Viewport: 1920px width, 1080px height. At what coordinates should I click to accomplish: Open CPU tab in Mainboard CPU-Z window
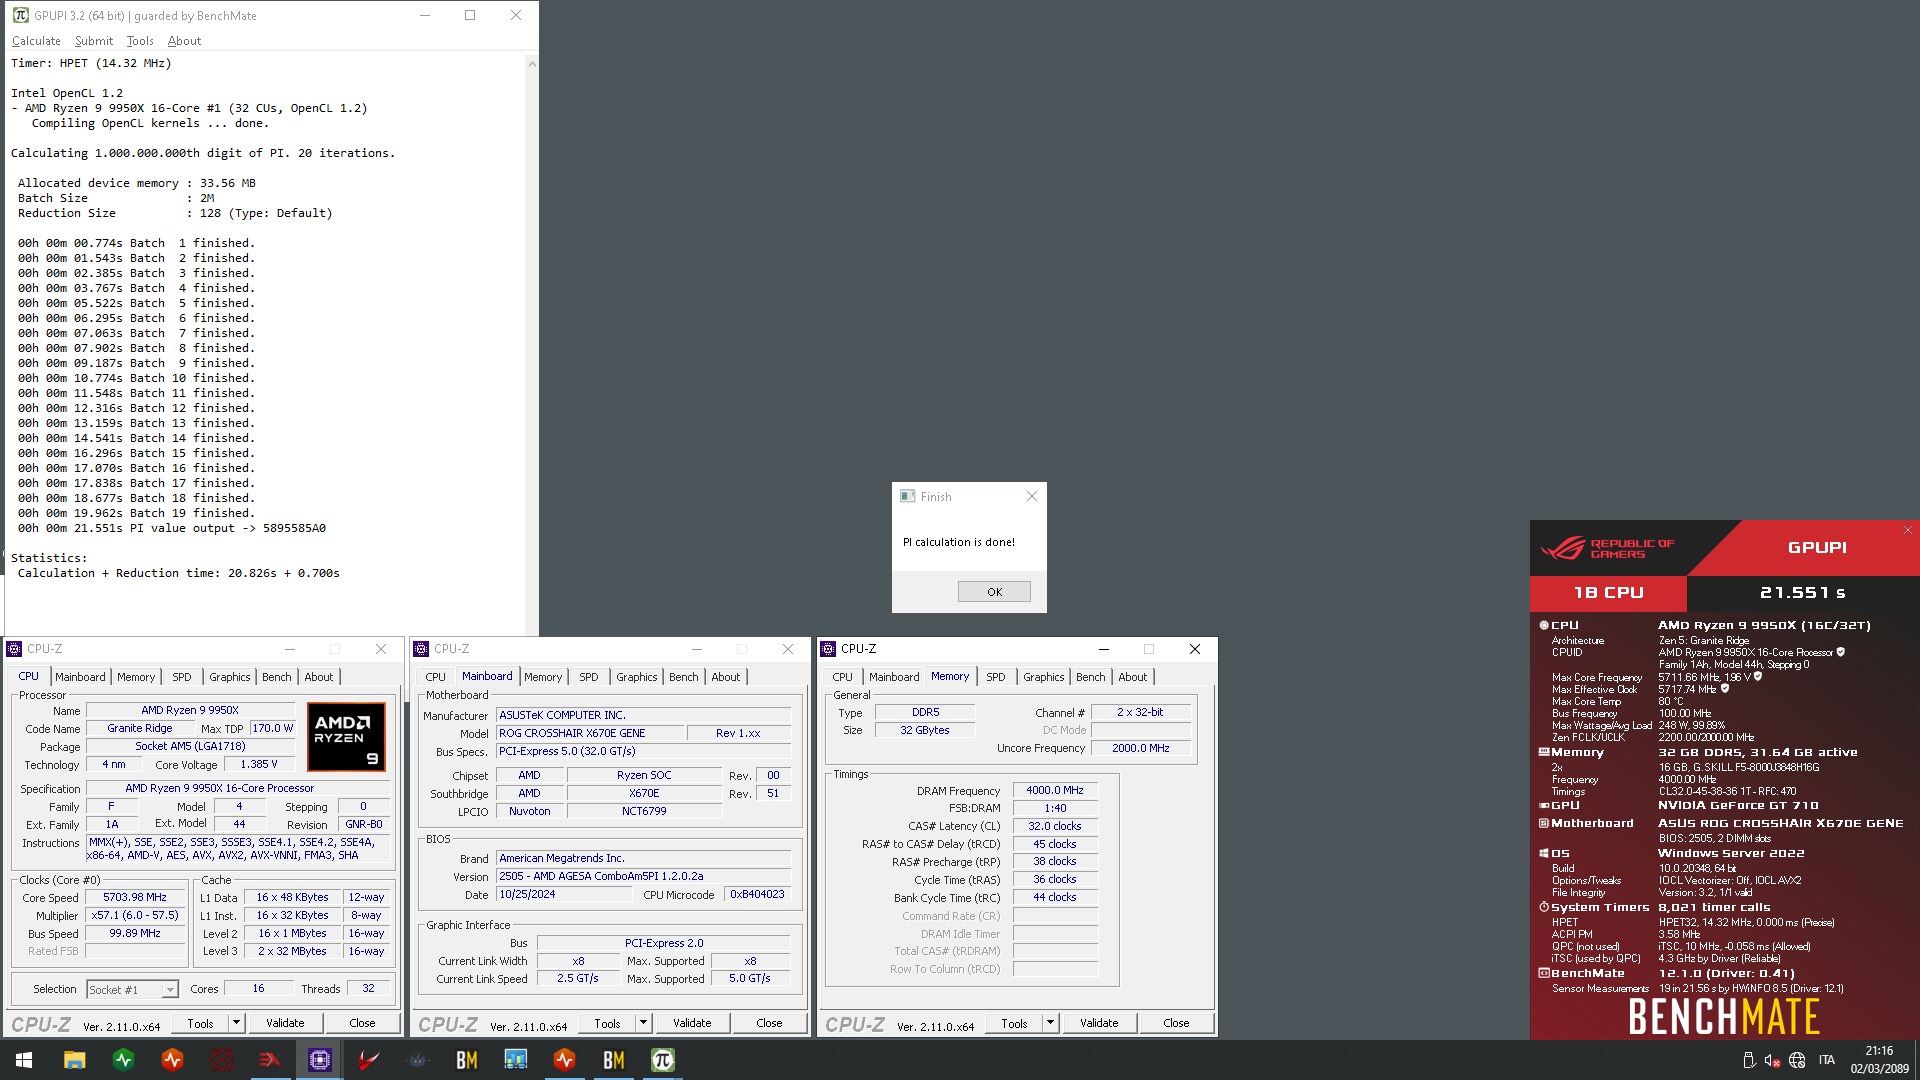tap(435, 677)
